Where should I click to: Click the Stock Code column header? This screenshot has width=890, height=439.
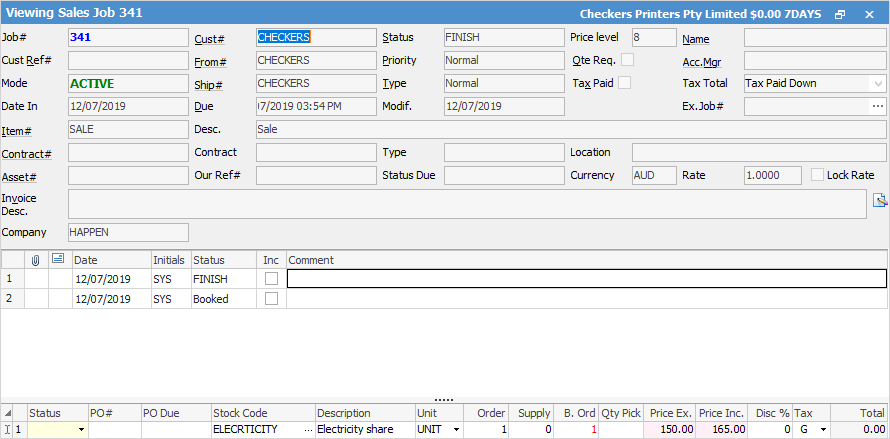240,413
